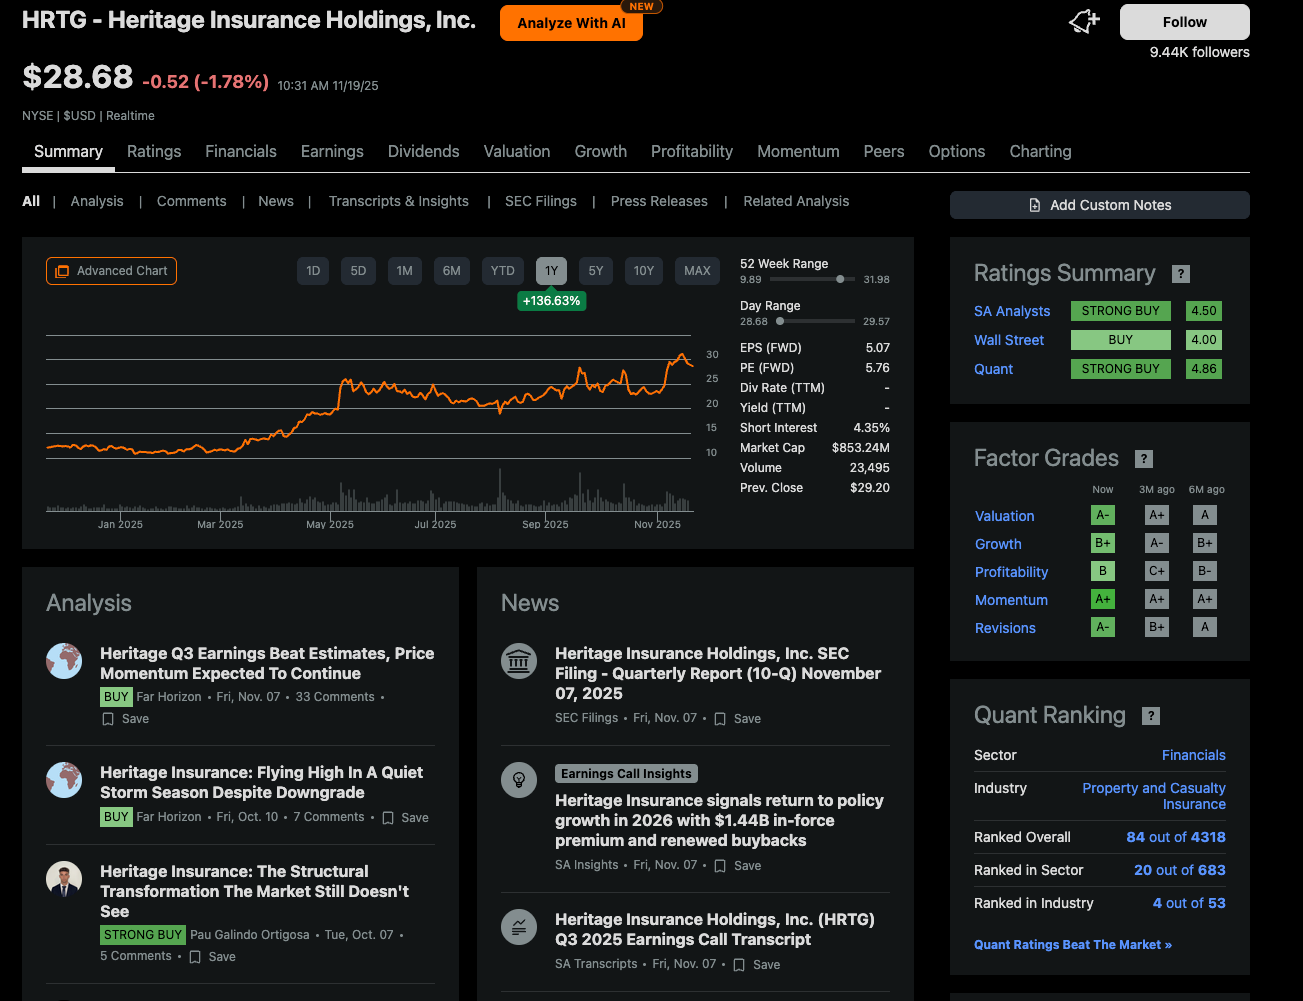Click the Advanced Chart icon button
1303x1001 pixels.
click(111, 271)
